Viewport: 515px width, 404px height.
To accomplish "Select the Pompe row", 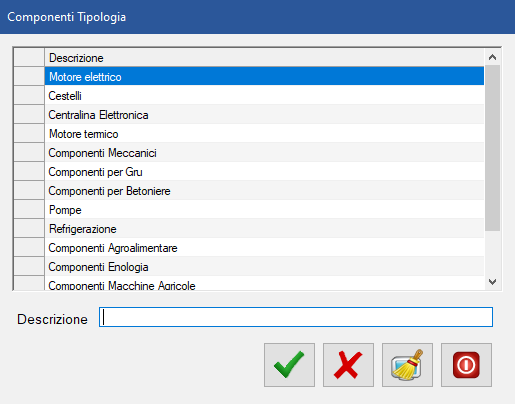I will pyautogui.click(x=264, y=209).
